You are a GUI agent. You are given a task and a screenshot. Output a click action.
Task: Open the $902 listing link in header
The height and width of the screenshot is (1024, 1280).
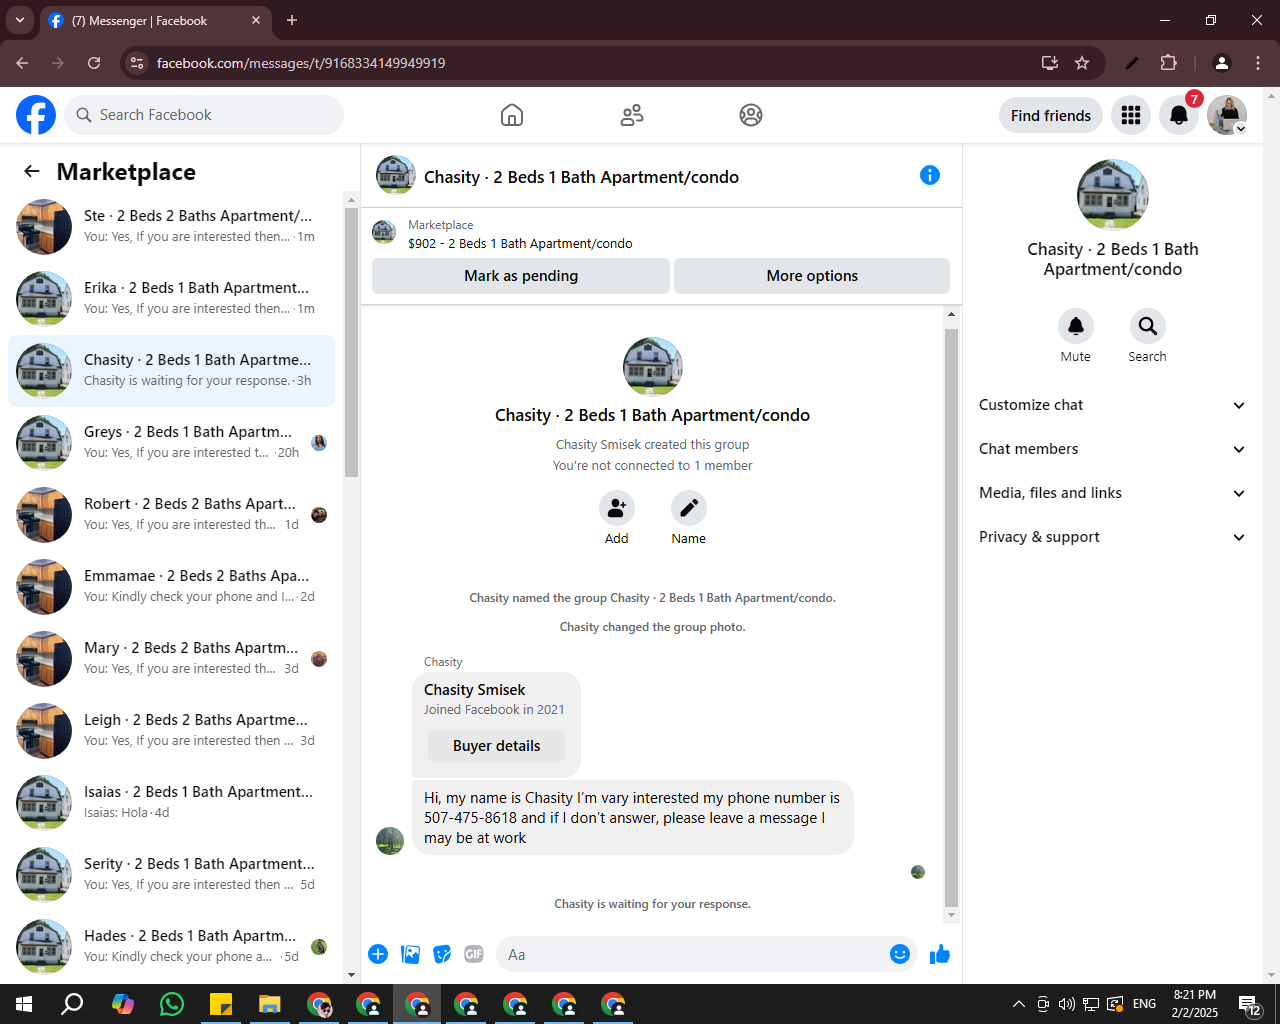[520, 243]
